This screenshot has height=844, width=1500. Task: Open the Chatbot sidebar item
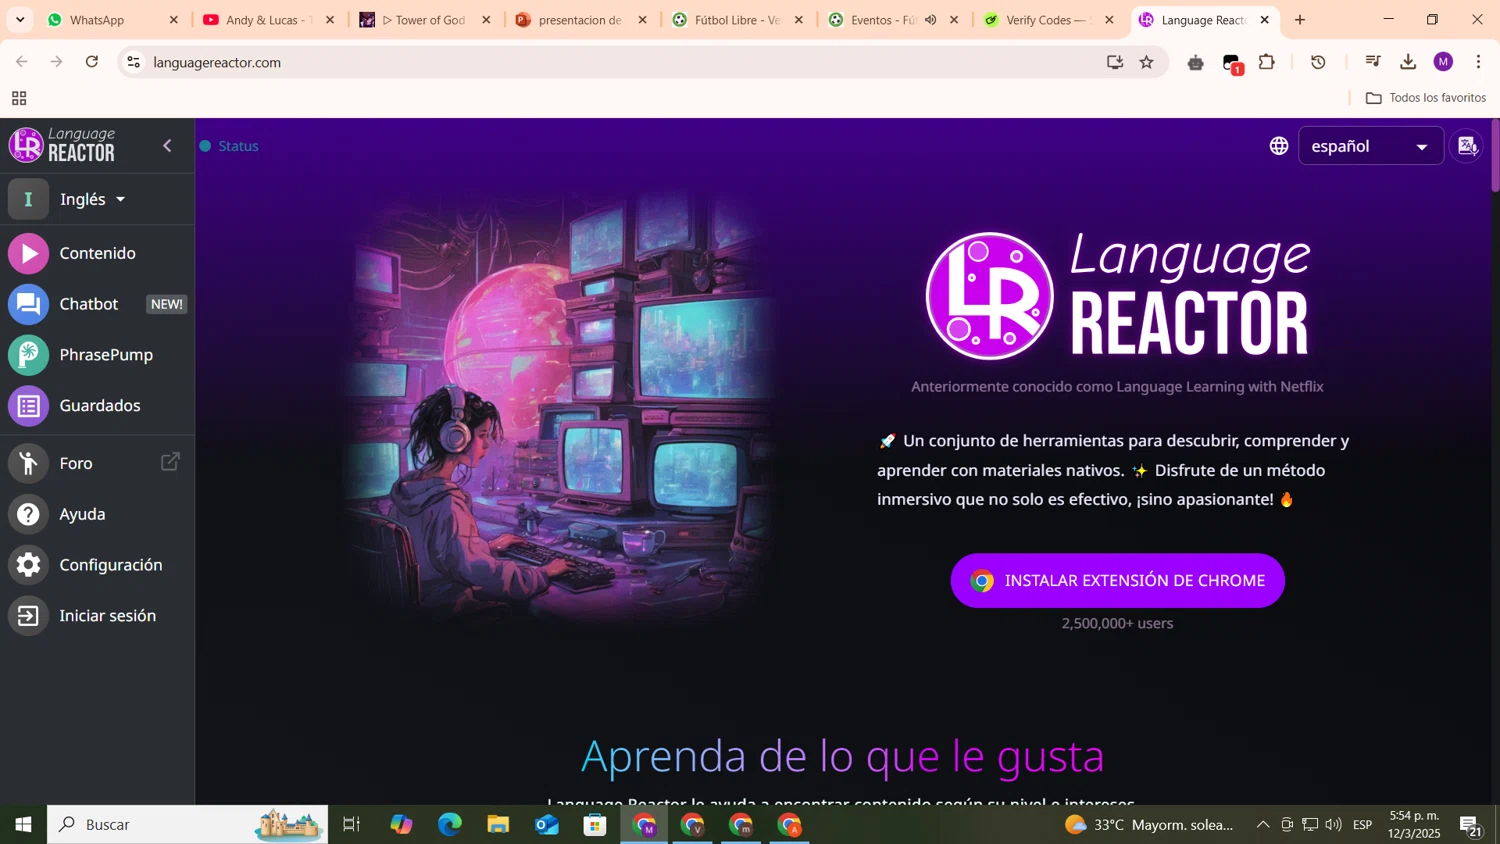(x=97, y=304)
